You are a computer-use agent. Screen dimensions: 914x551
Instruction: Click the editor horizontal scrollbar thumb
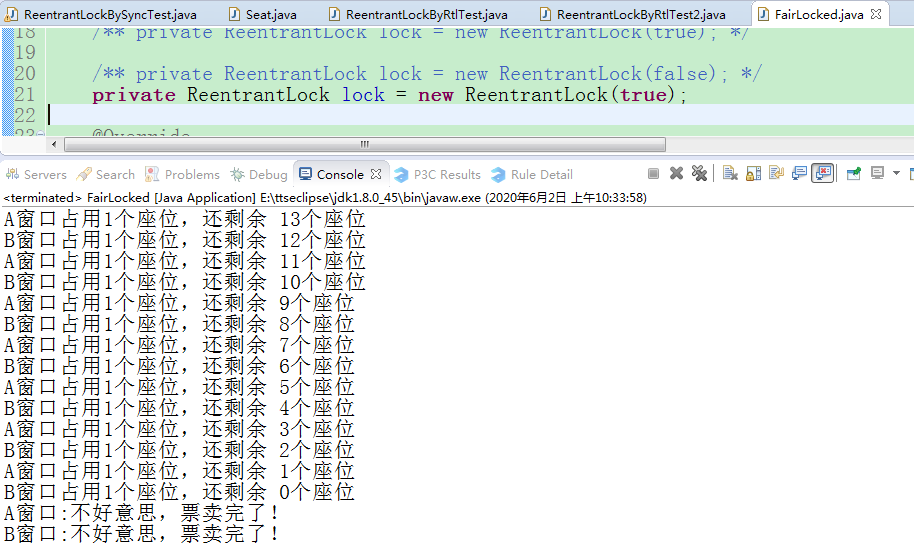click(x=365, y=145)
